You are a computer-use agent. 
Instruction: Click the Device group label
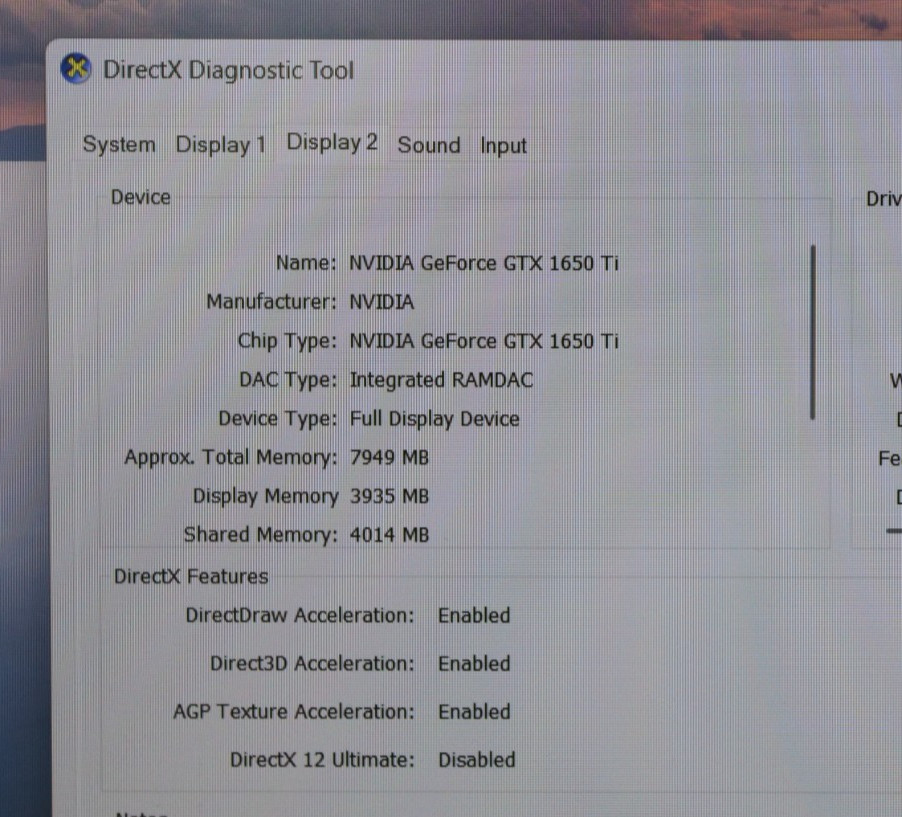pos(141,197)
